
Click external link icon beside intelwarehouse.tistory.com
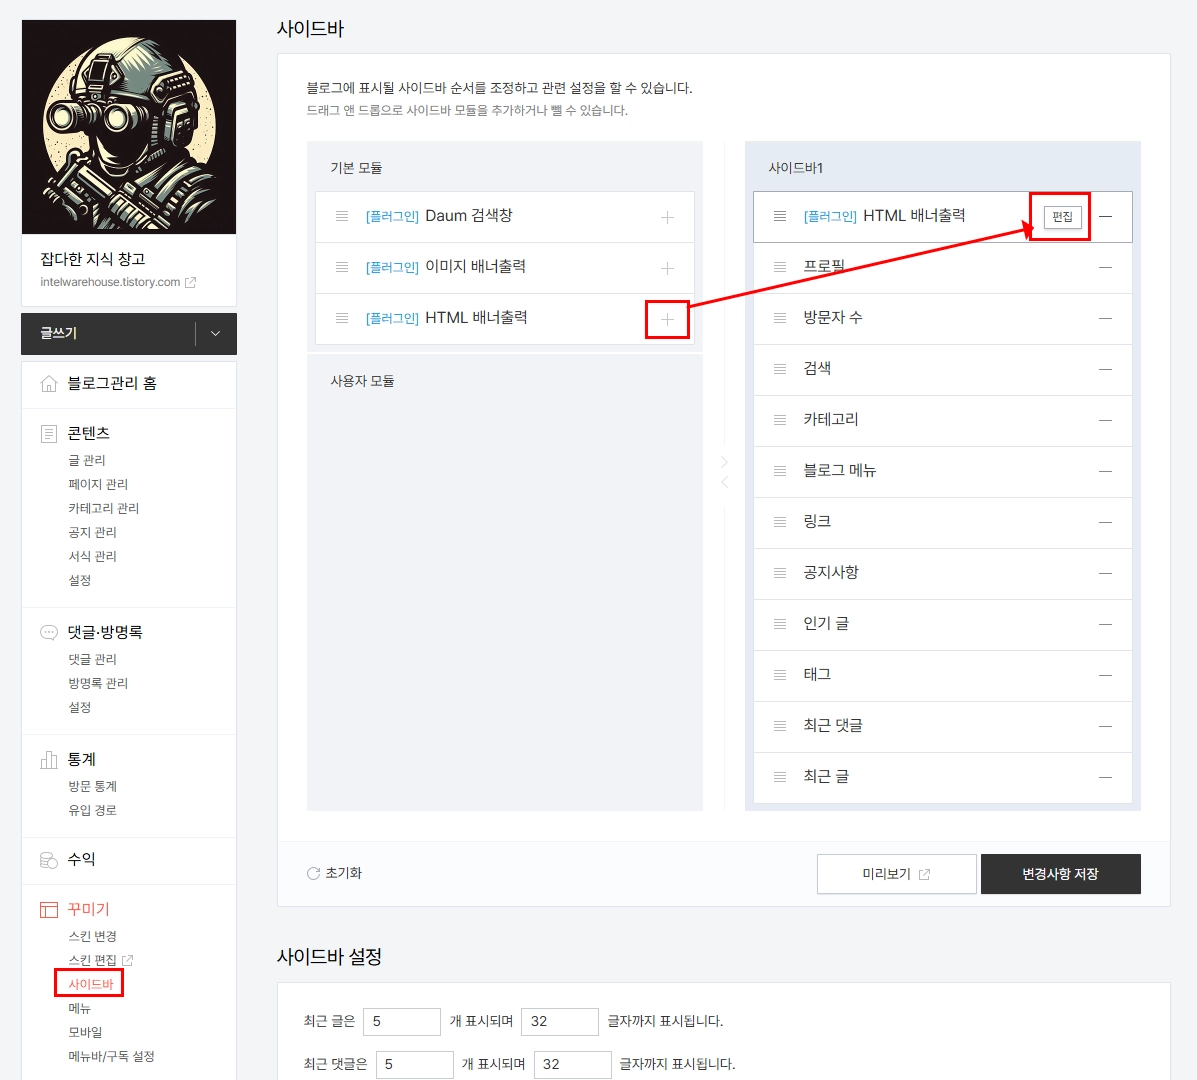point(192,282)
